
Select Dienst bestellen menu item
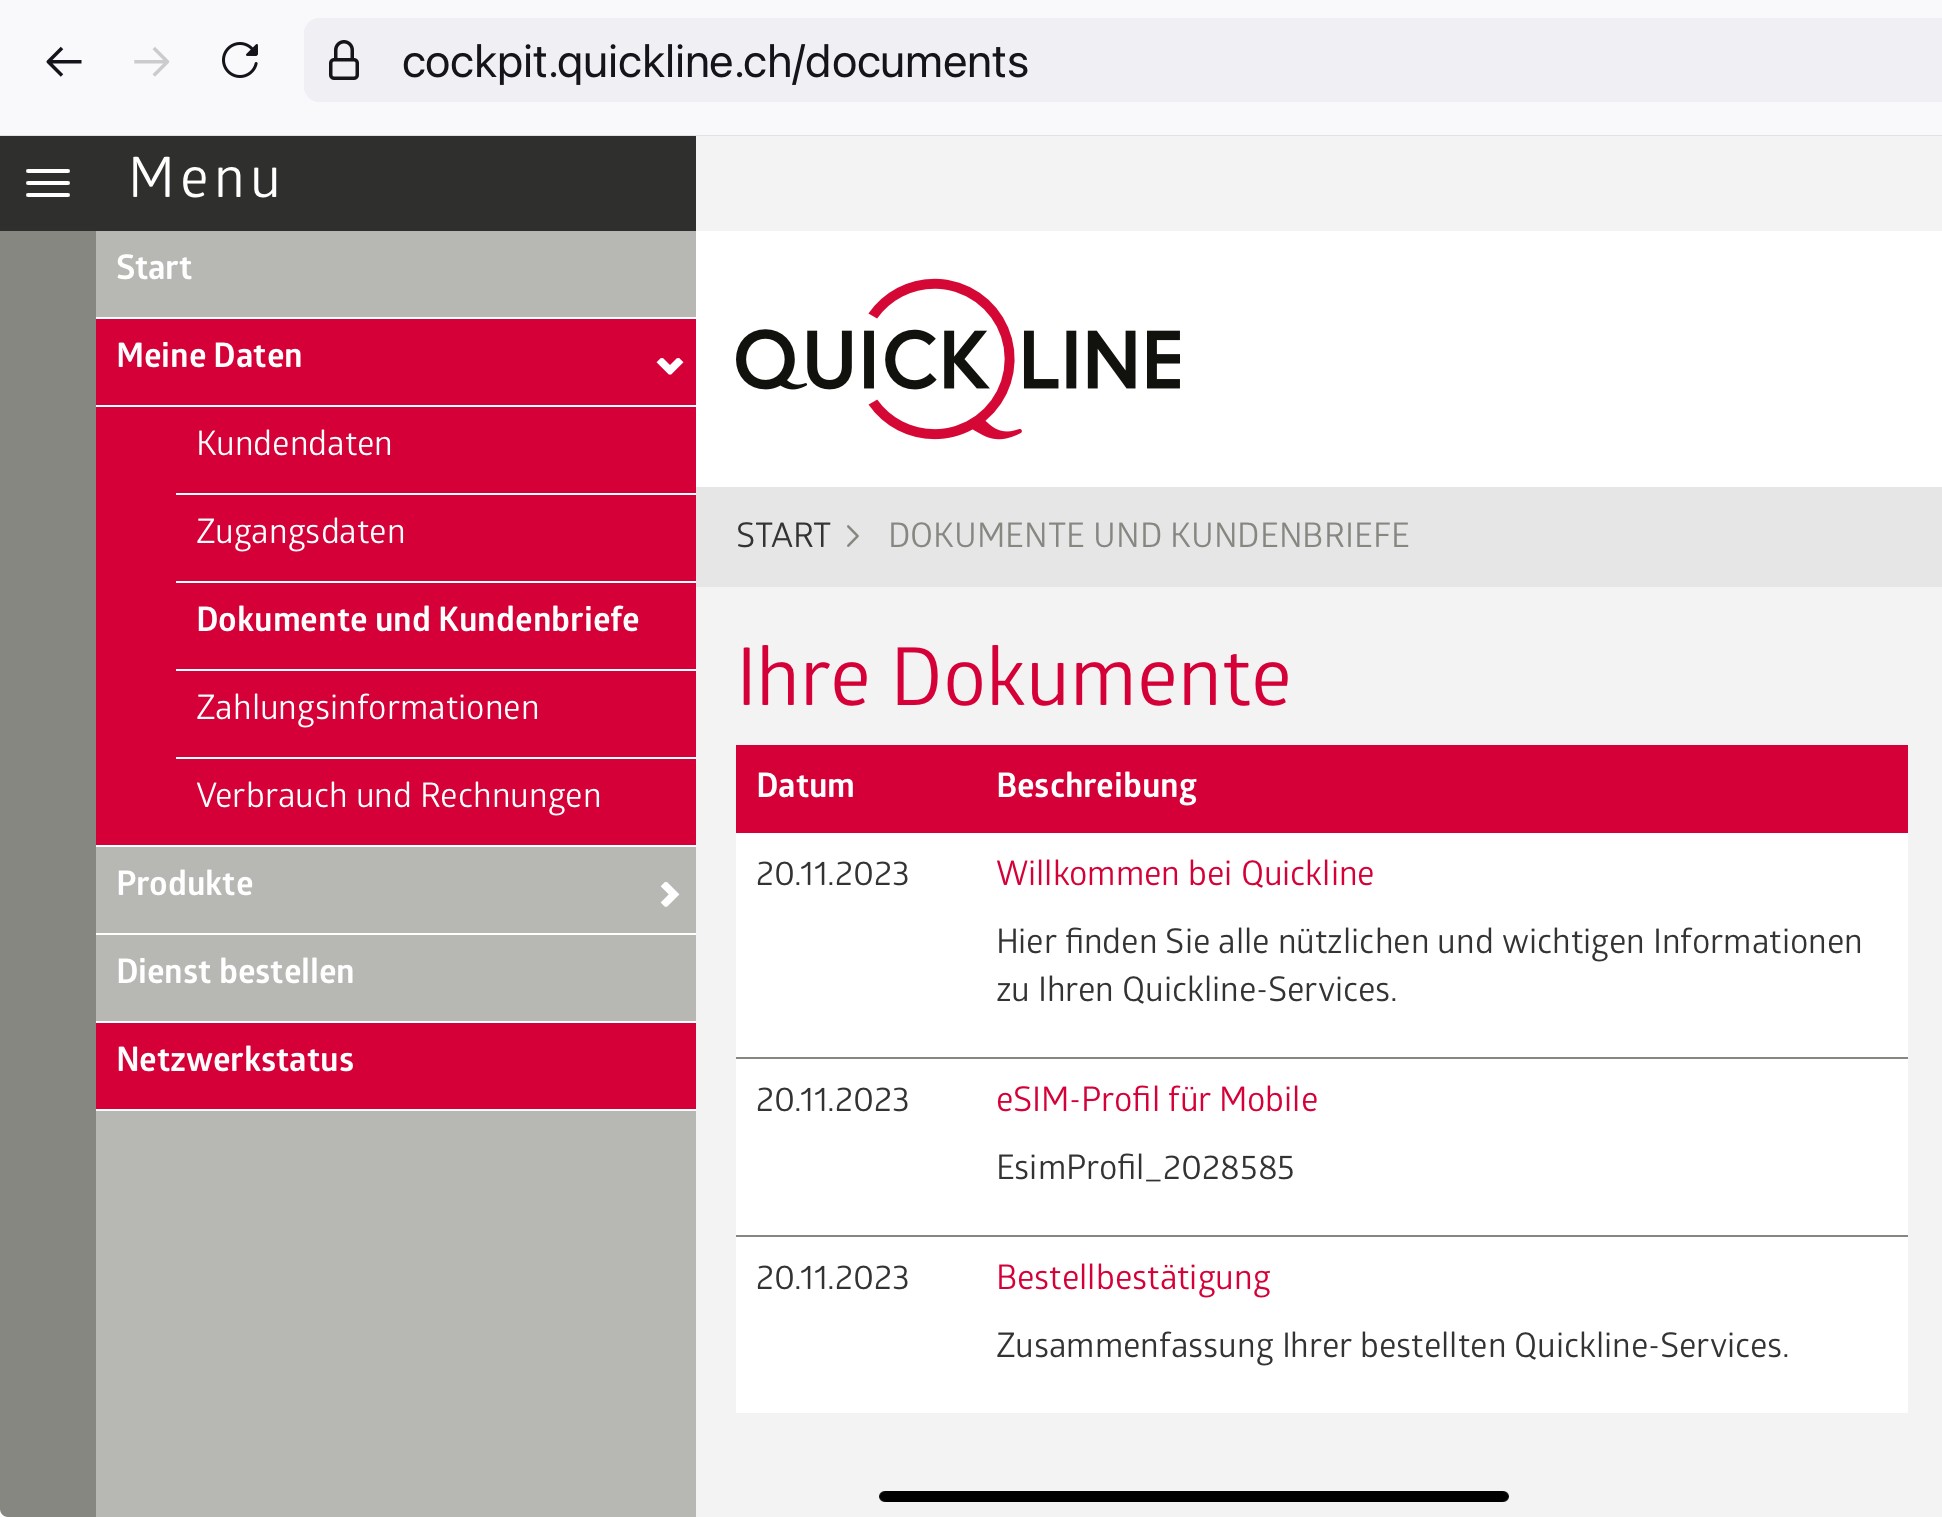[x=235, y=972]
